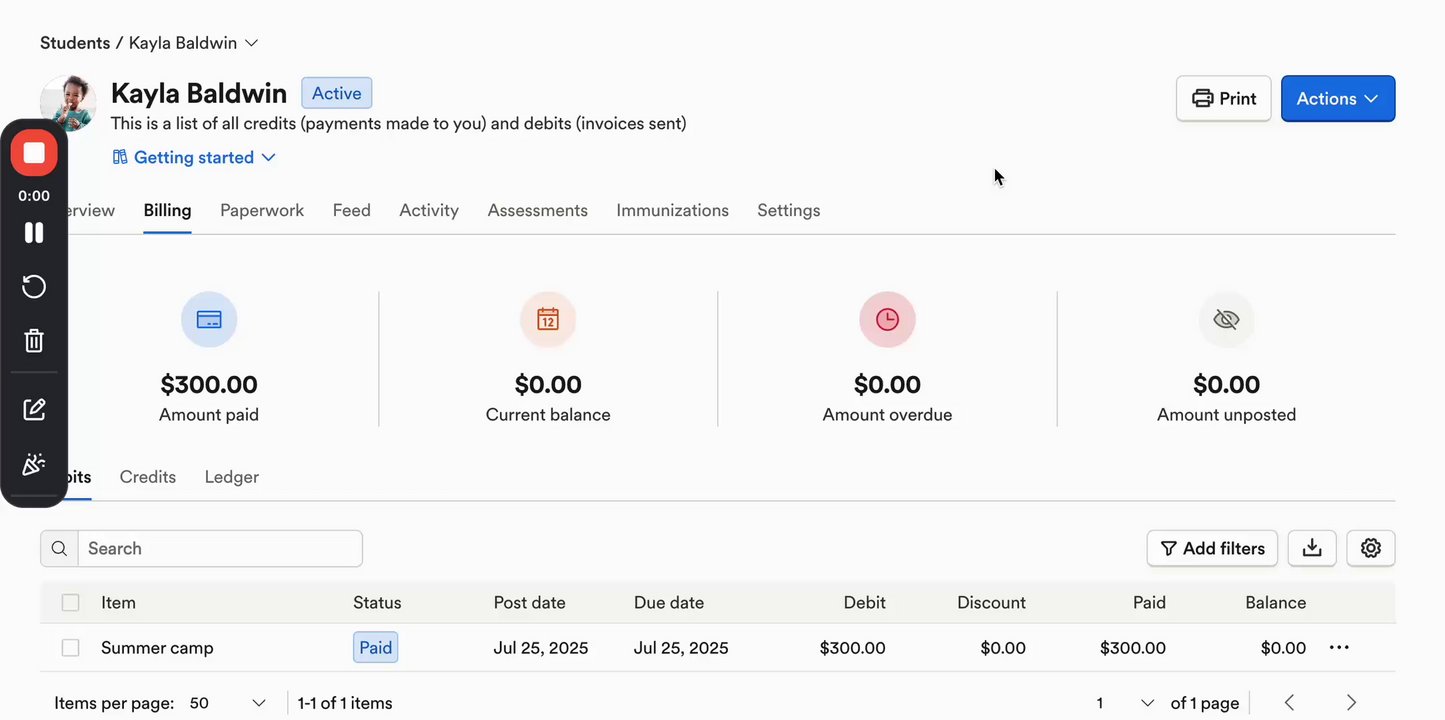
Task: Pause the recording
Action: point(34,233)
